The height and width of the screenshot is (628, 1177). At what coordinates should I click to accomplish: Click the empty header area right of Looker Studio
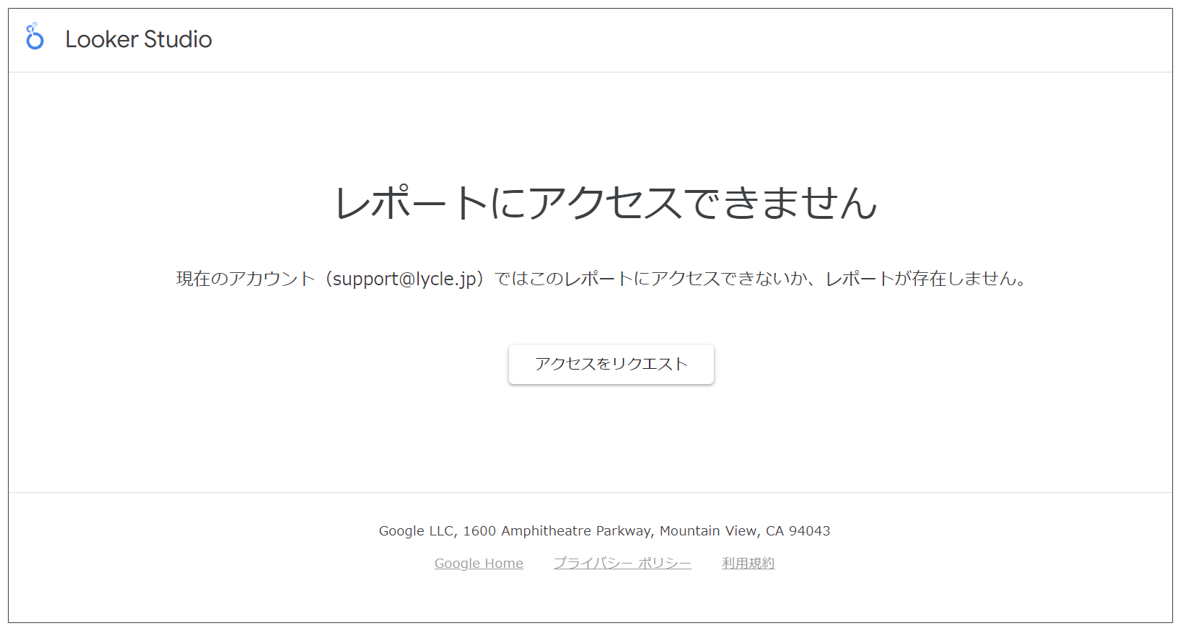pyautogui.click(x=700, y=40)
